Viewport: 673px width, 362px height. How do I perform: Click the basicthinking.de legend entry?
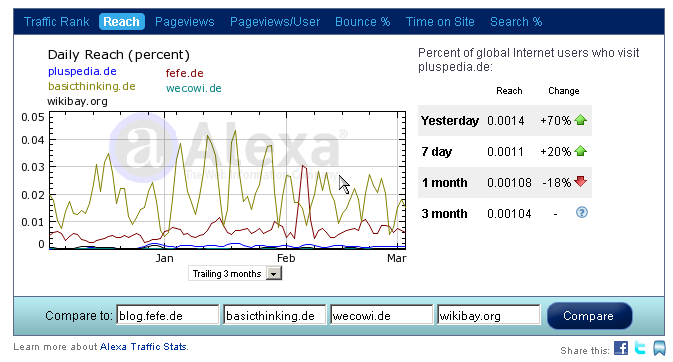tap(91, 86)
